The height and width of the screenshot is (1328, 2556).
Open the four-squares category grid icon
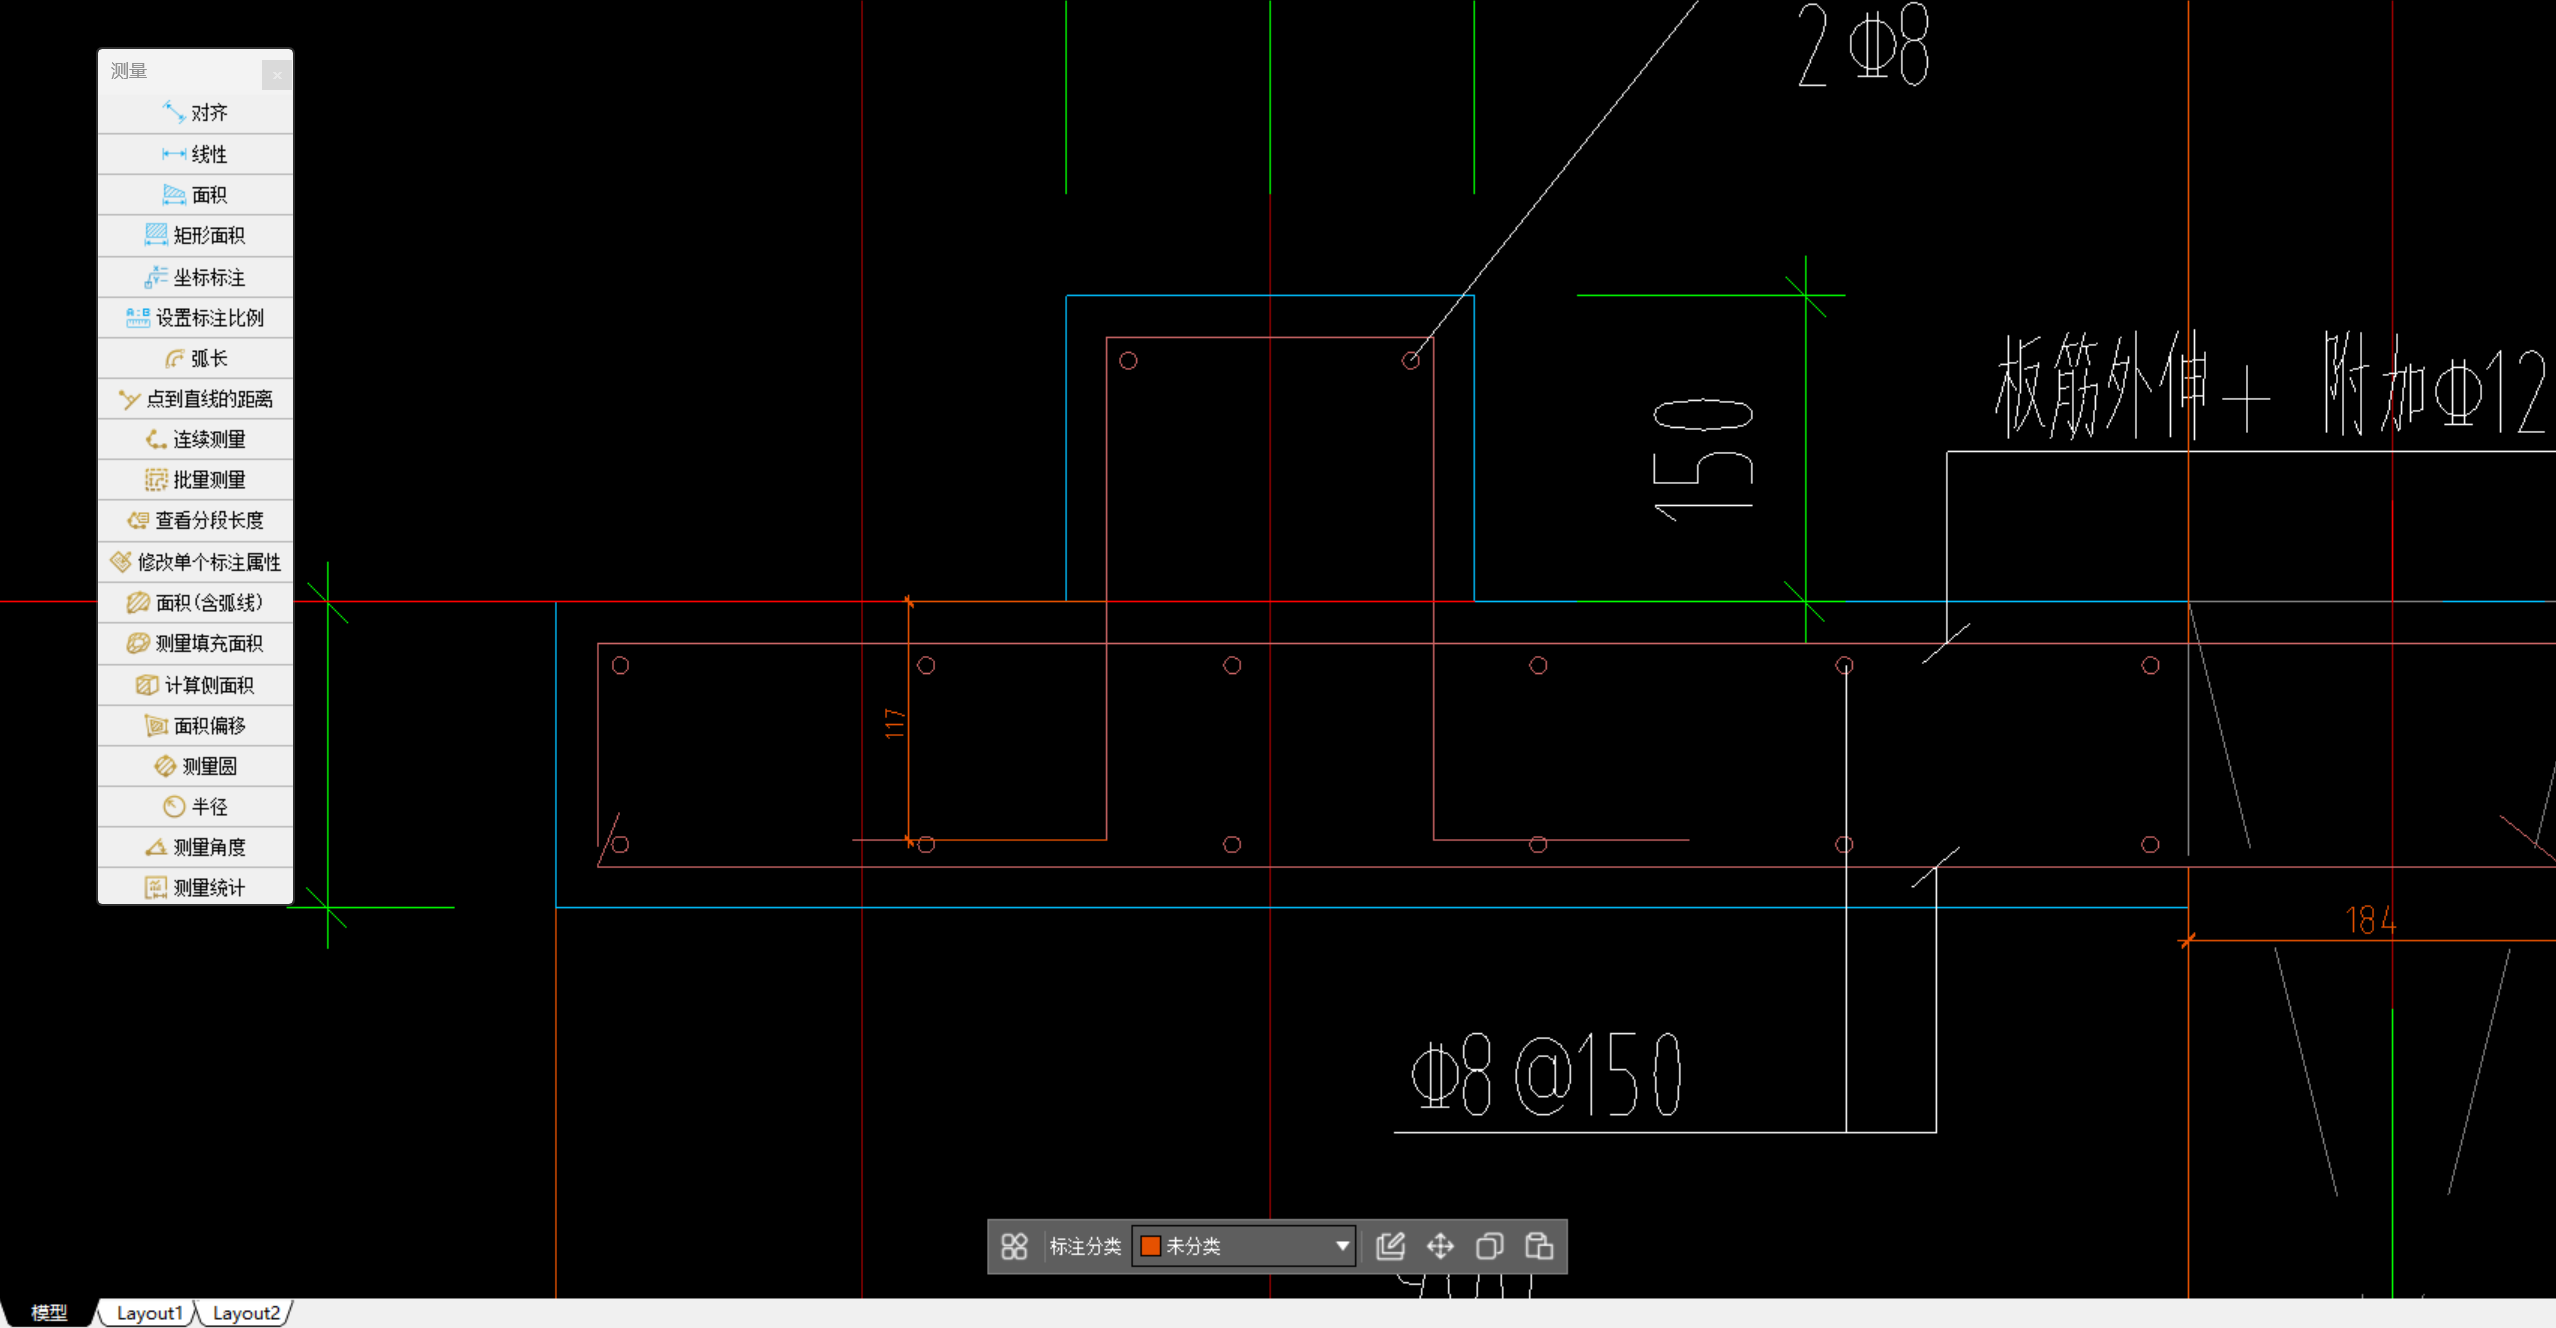1014,1246
